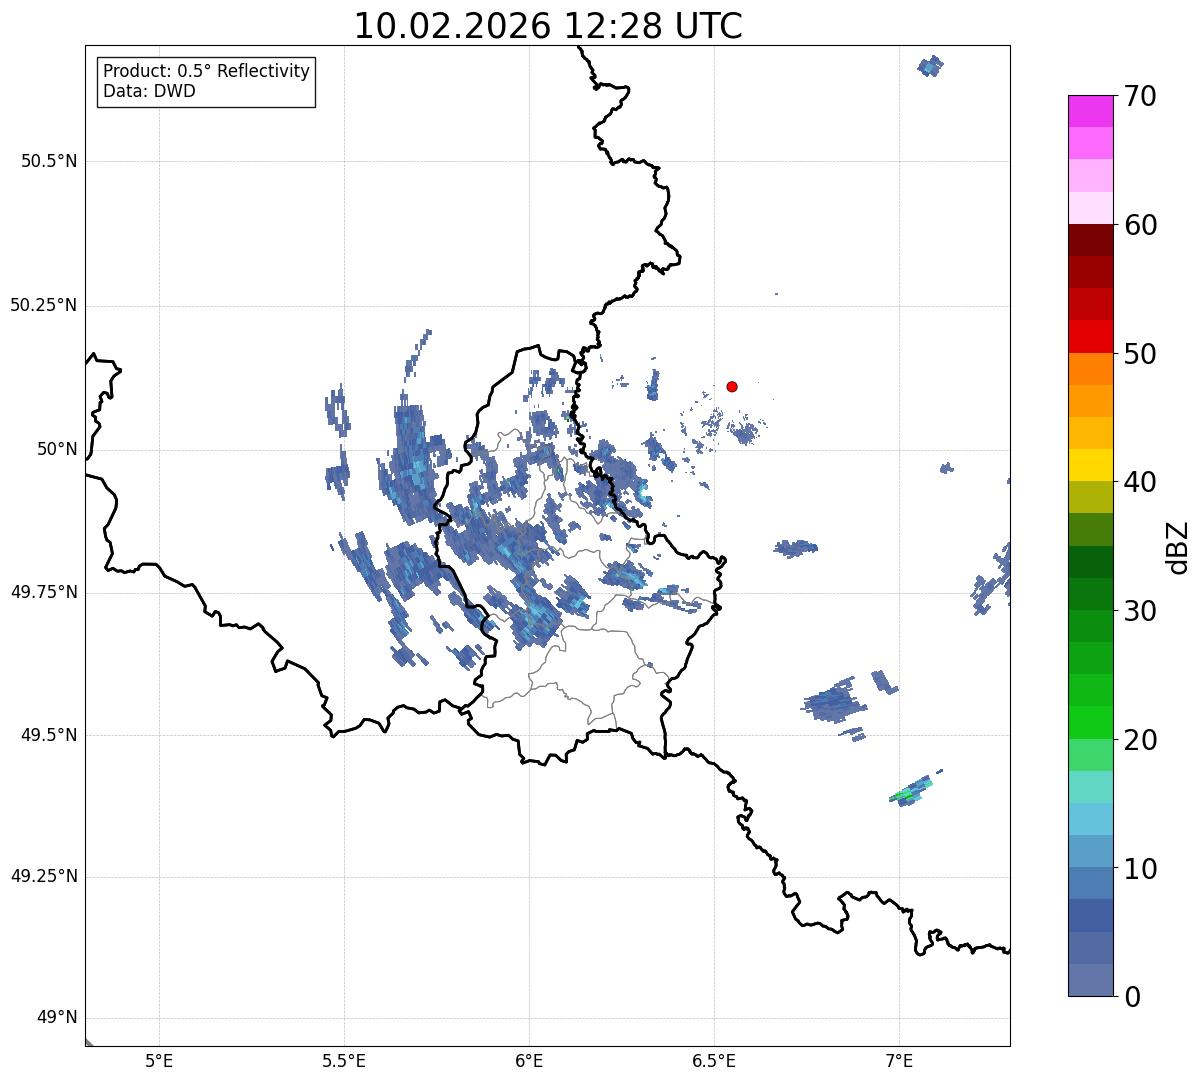Viewport: 1202px width, 1081px height.
Task: Click the 10.02.2026 12:28 UTC title
Action: (x=548, y=26)
